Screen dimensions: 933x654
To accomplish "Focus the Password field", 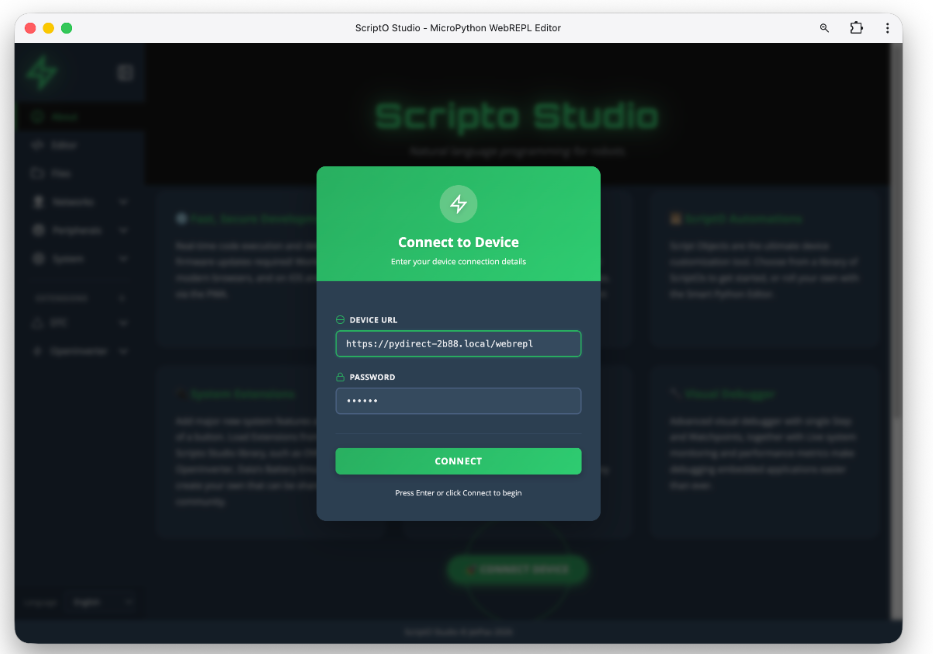I will (x=458, y=401).
